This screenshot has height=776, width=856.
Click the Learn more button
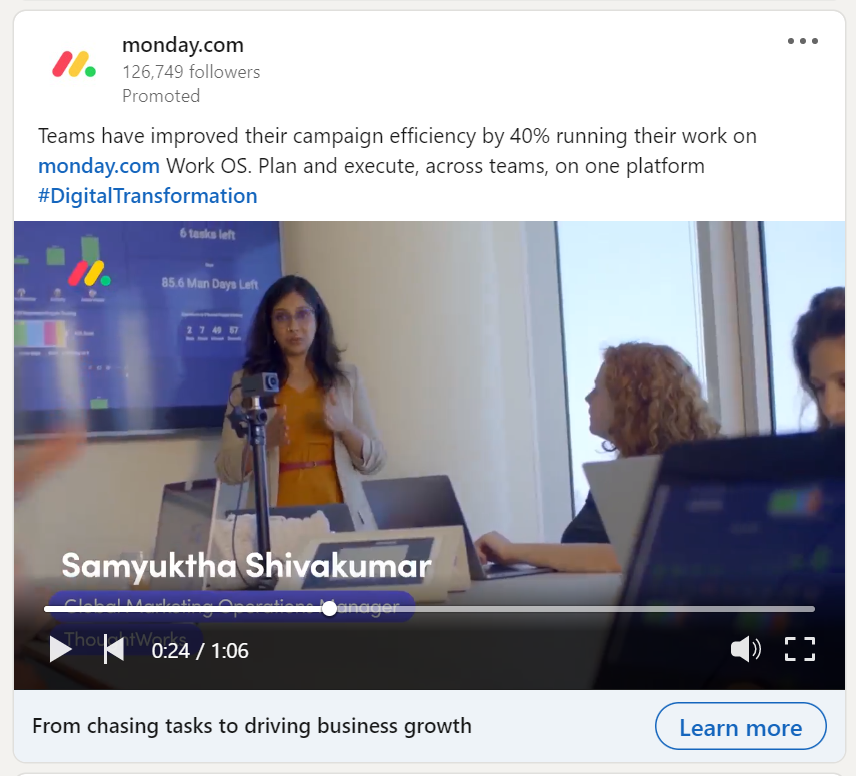click(740, 726)
